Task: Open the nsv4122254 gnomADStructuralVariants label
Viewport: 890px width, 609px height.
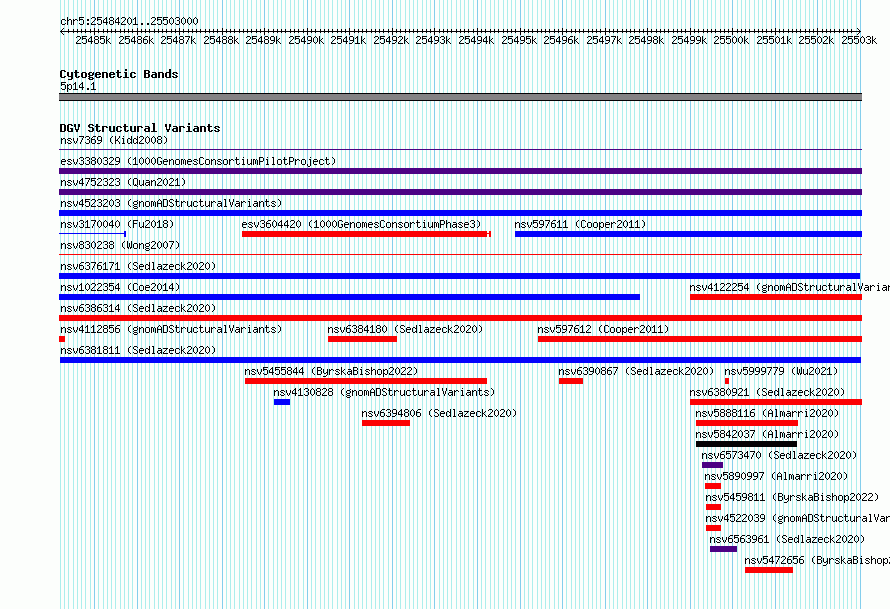Action: (x=790, y=287)
